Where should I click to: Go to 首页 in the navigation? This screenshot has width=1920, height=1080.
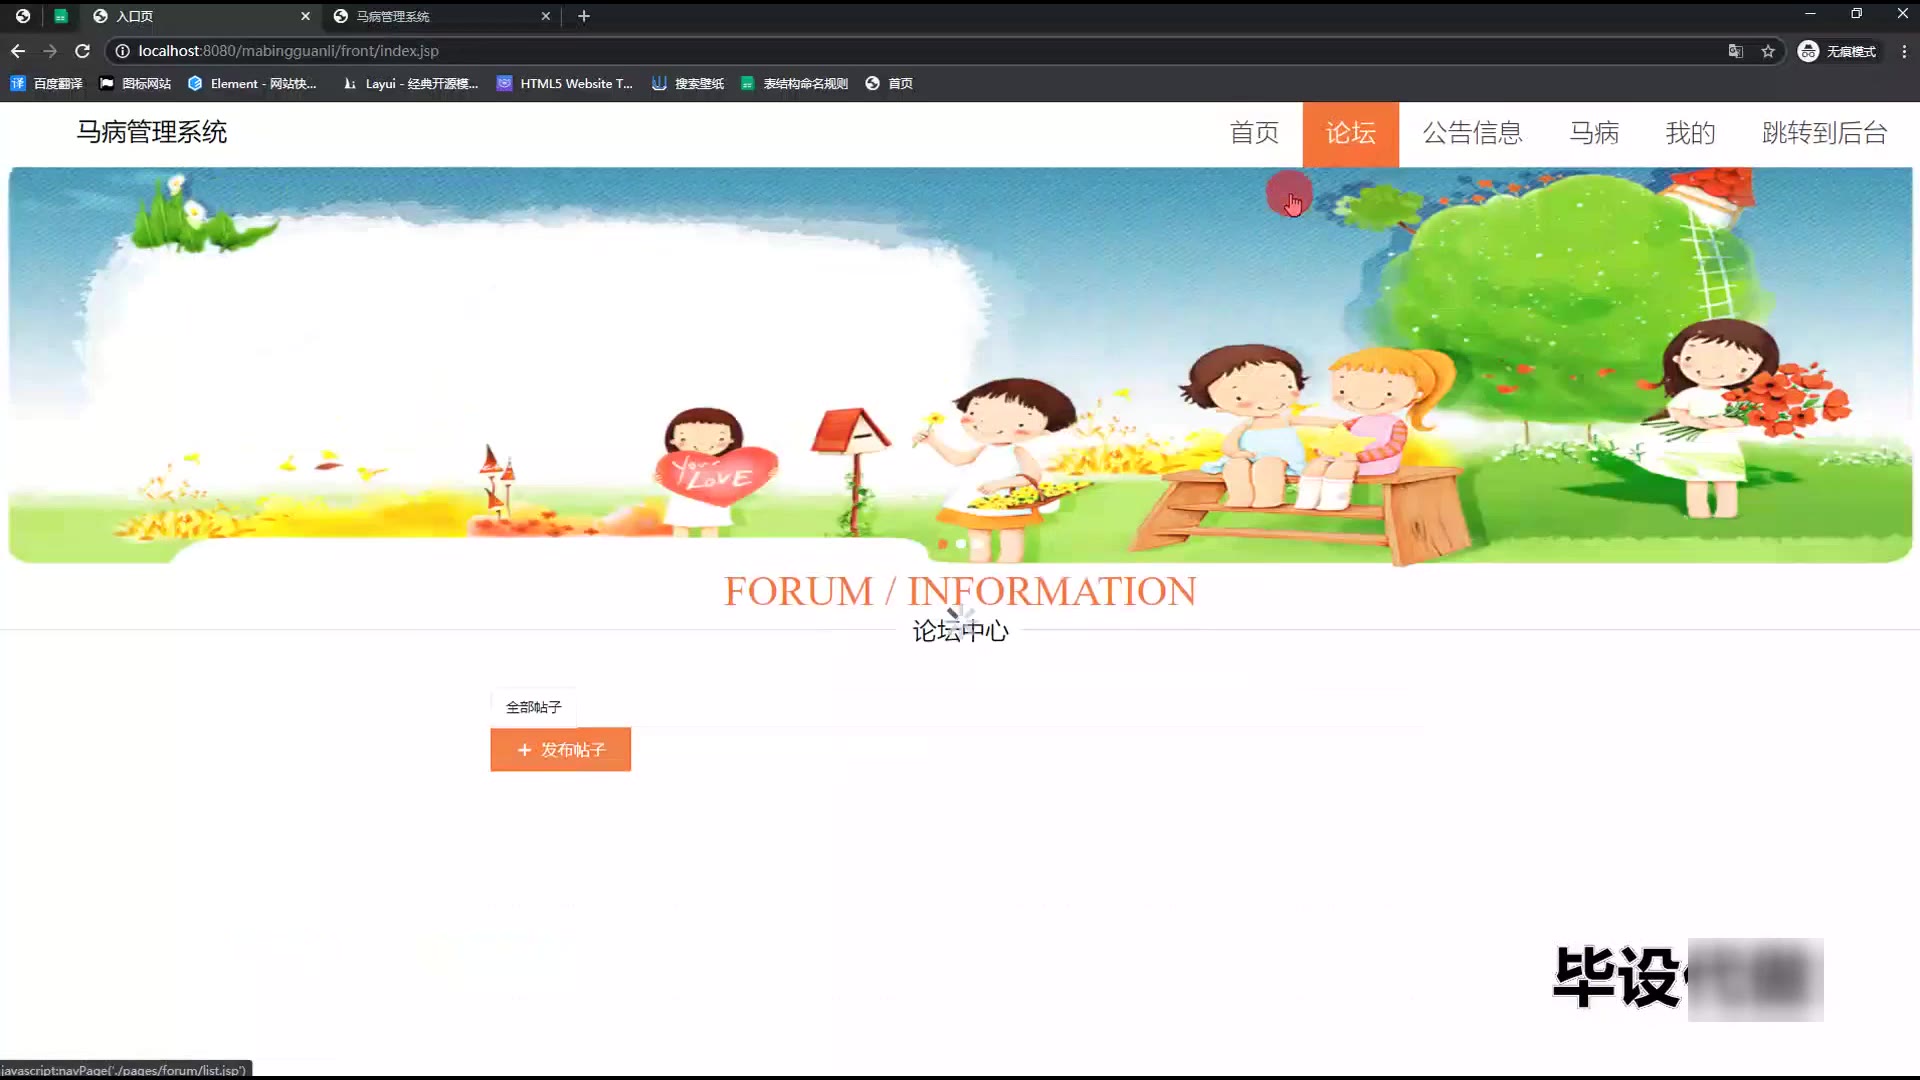1254,133
